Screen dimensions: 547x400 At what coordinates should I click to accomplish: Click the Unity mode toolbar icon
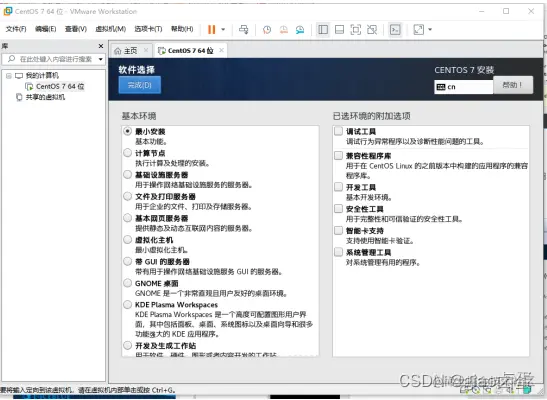[x=372, y=30]
